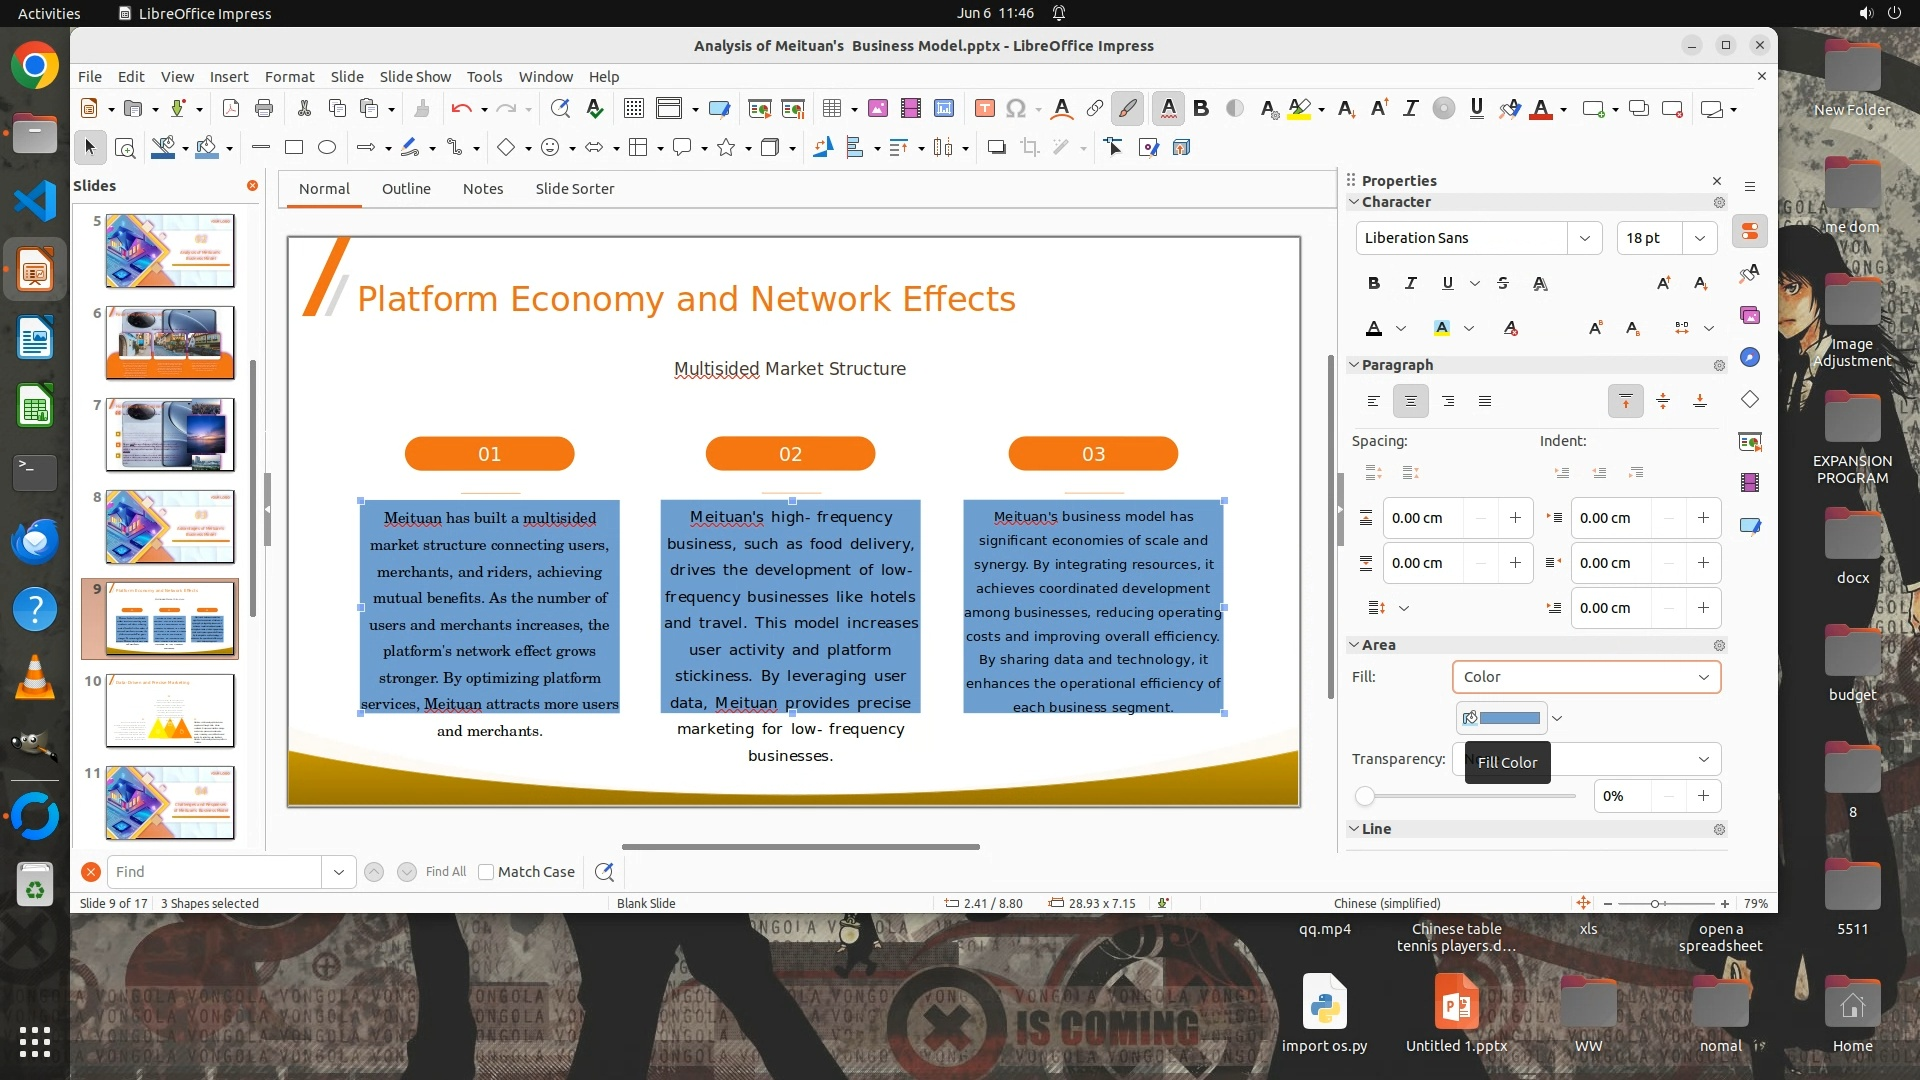Viewport: 1920px width, 1080px height.
Task: Open the font name Liberation Sans dropdown
Action: tap(1584, 238)
